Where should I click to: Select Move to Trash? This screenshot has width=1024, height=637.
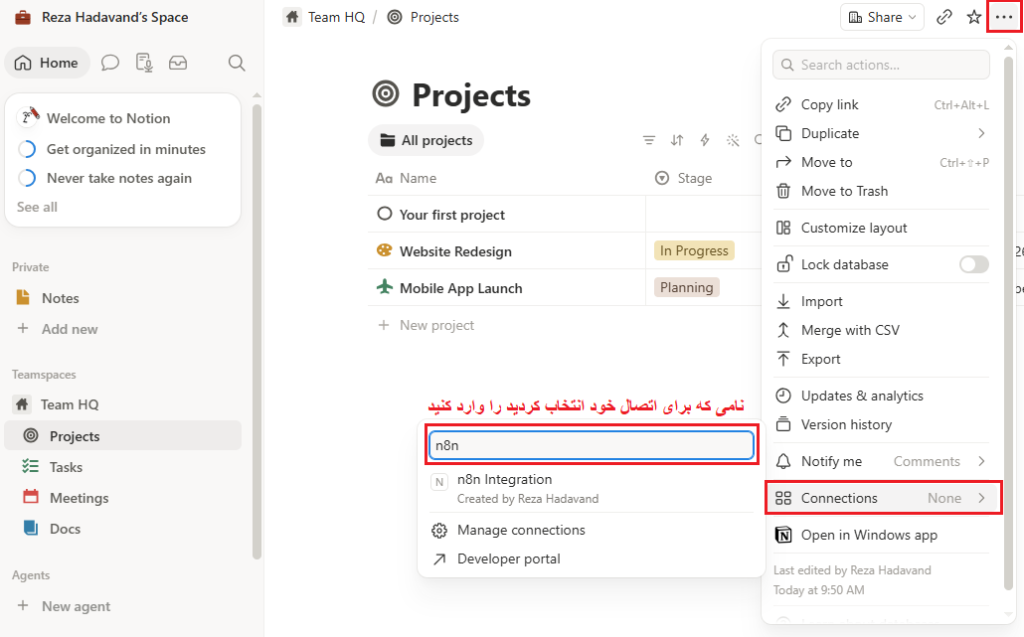[882, 191]
